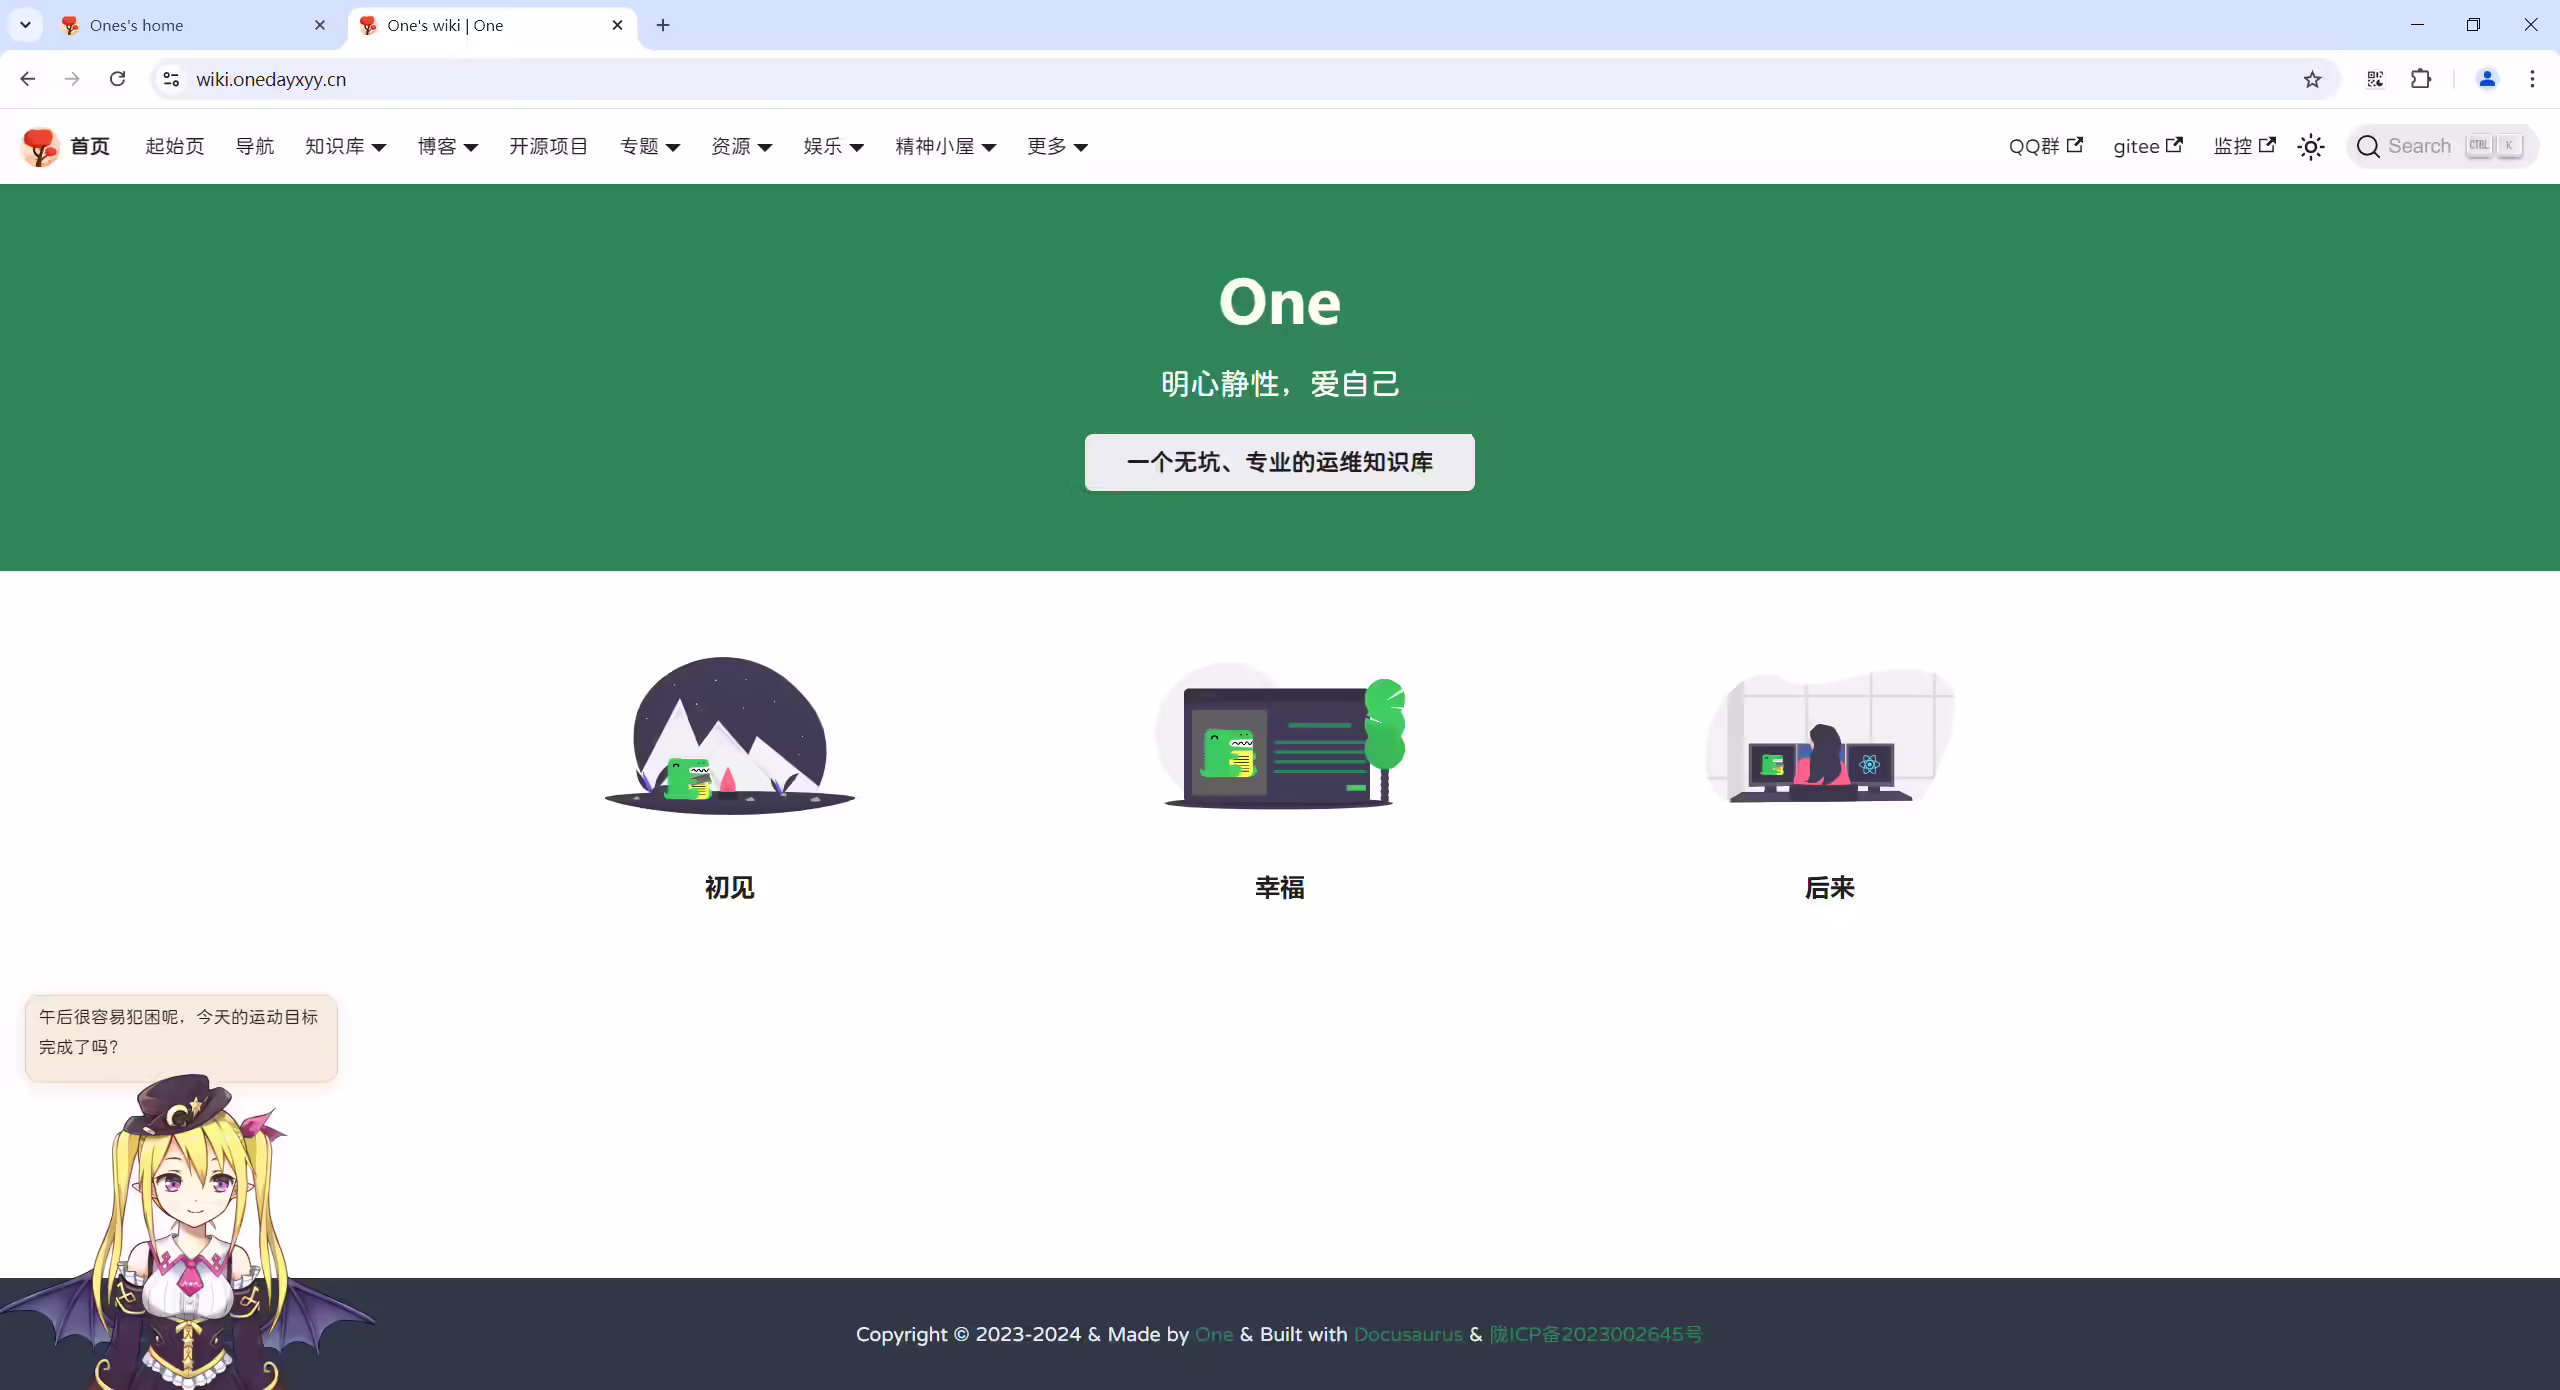
Task: Open the Chrome profile avatar icon
Action: pos(2487,79)
